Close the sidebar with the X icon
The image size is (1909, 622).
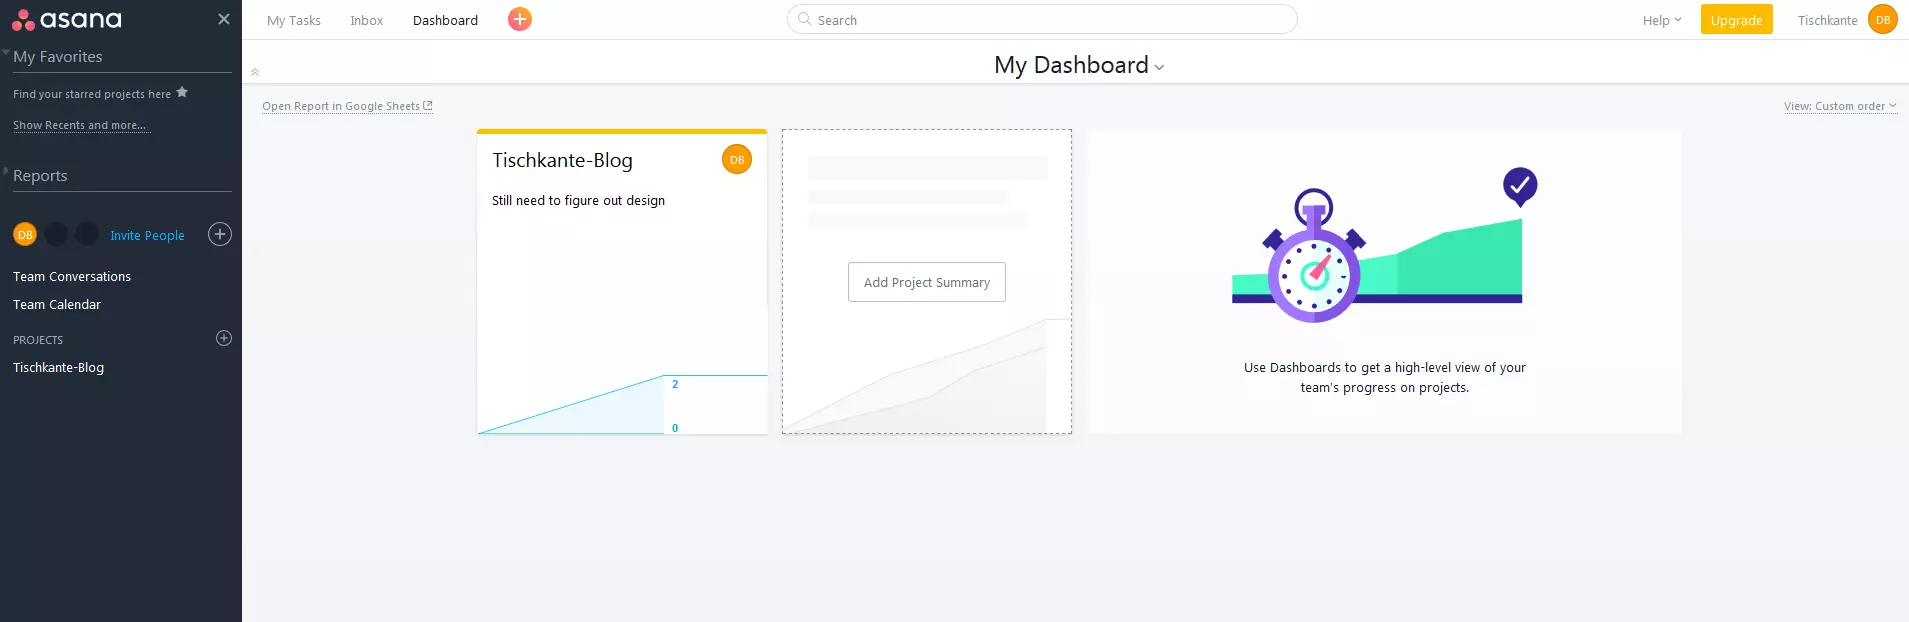tap(224, 19)
